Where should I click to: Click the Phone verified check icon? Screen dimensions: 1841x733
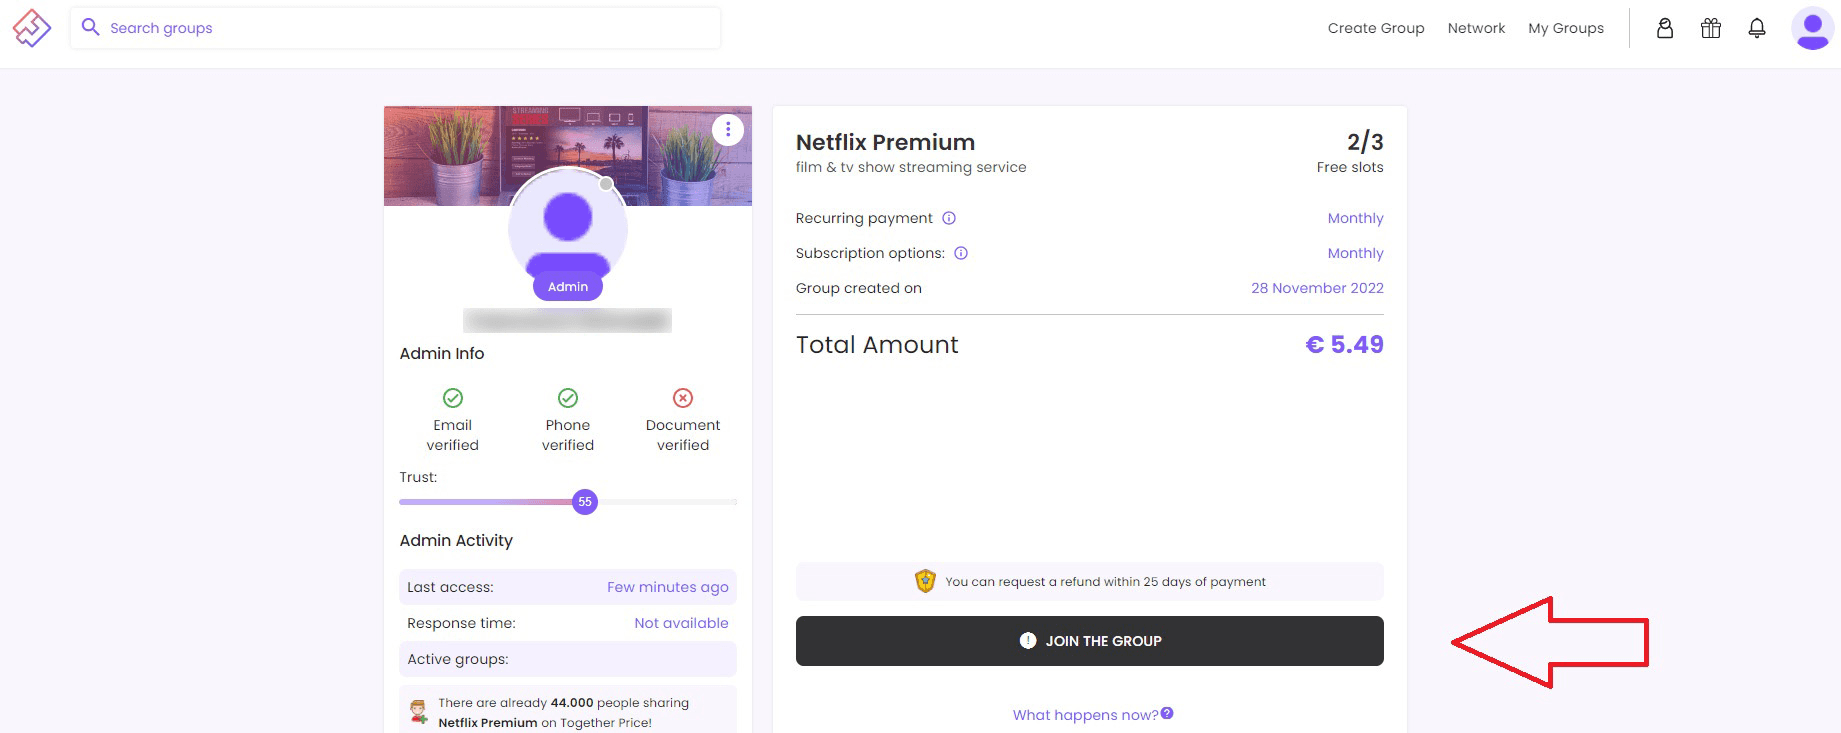pyautogui.click(x=568, y=398)
